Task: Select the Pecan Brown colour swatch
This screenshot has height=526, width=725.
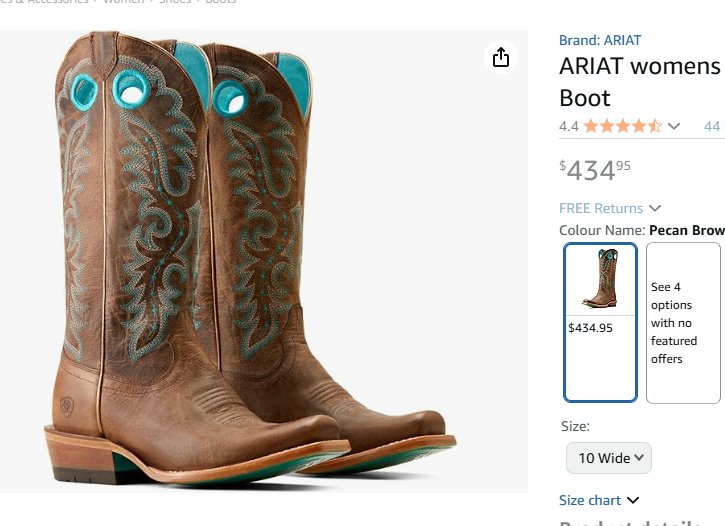Action: click(600, 321)
